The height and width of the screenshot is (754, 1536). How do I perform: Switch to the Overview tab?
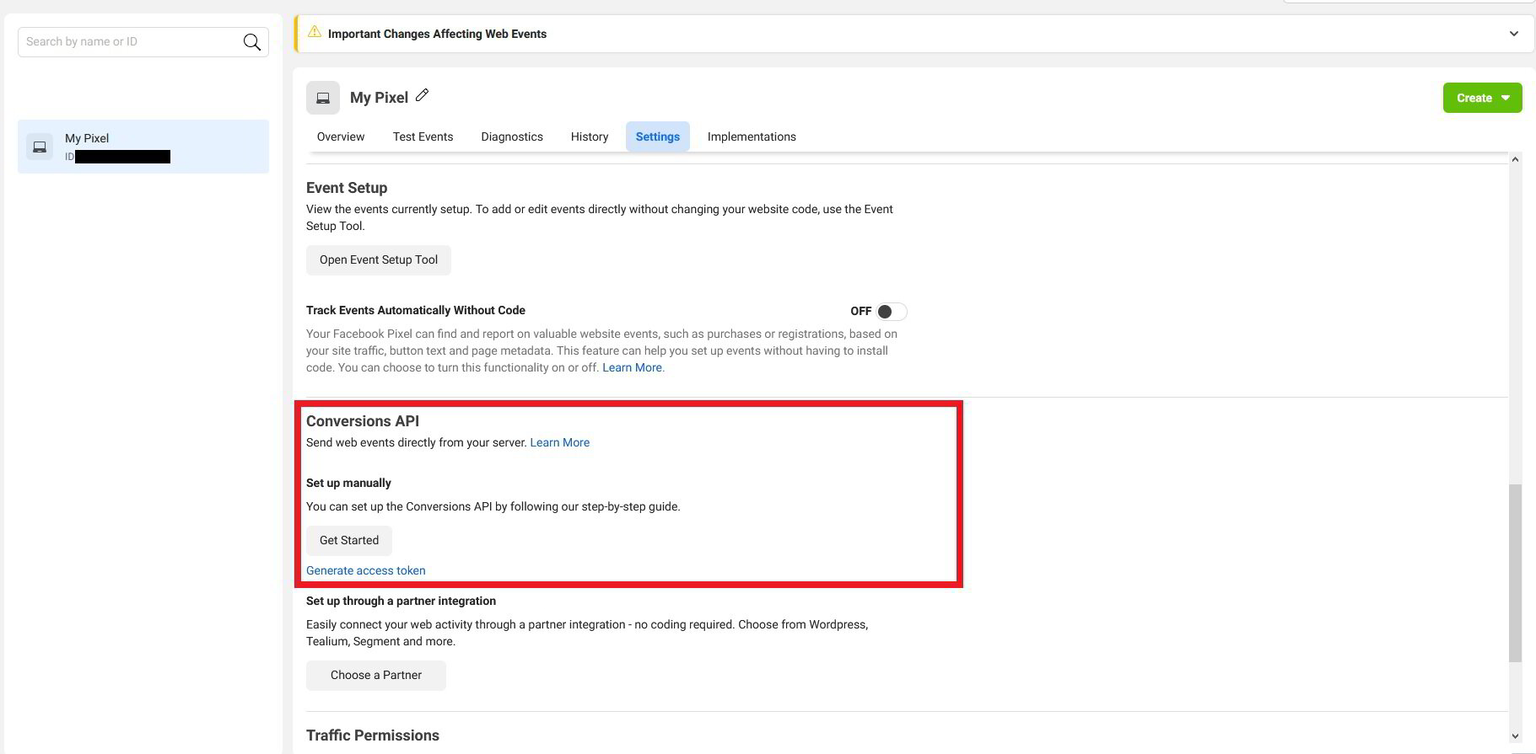[341, 137]
